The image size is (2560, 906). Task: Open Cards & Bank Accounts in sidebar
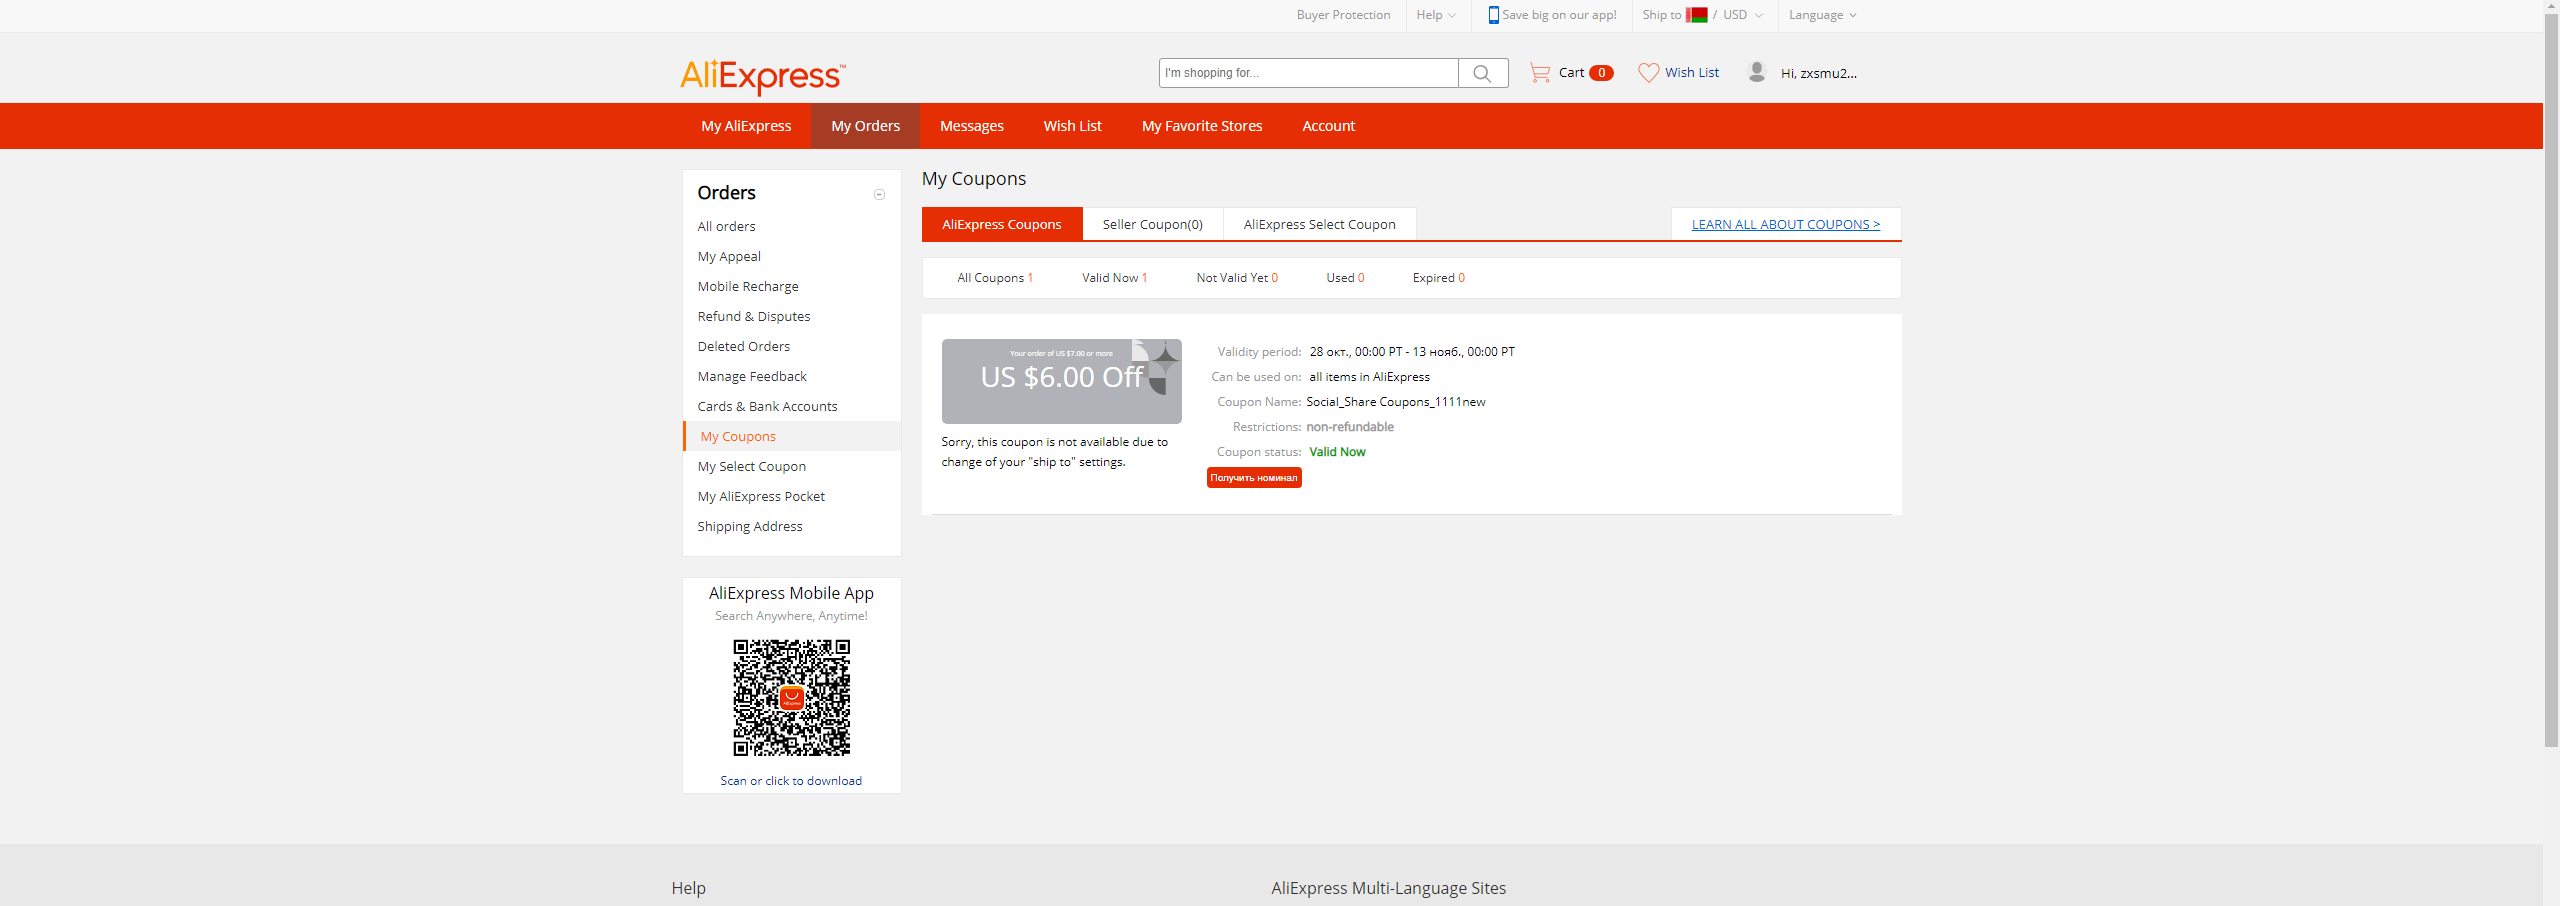tap(767, 407)
